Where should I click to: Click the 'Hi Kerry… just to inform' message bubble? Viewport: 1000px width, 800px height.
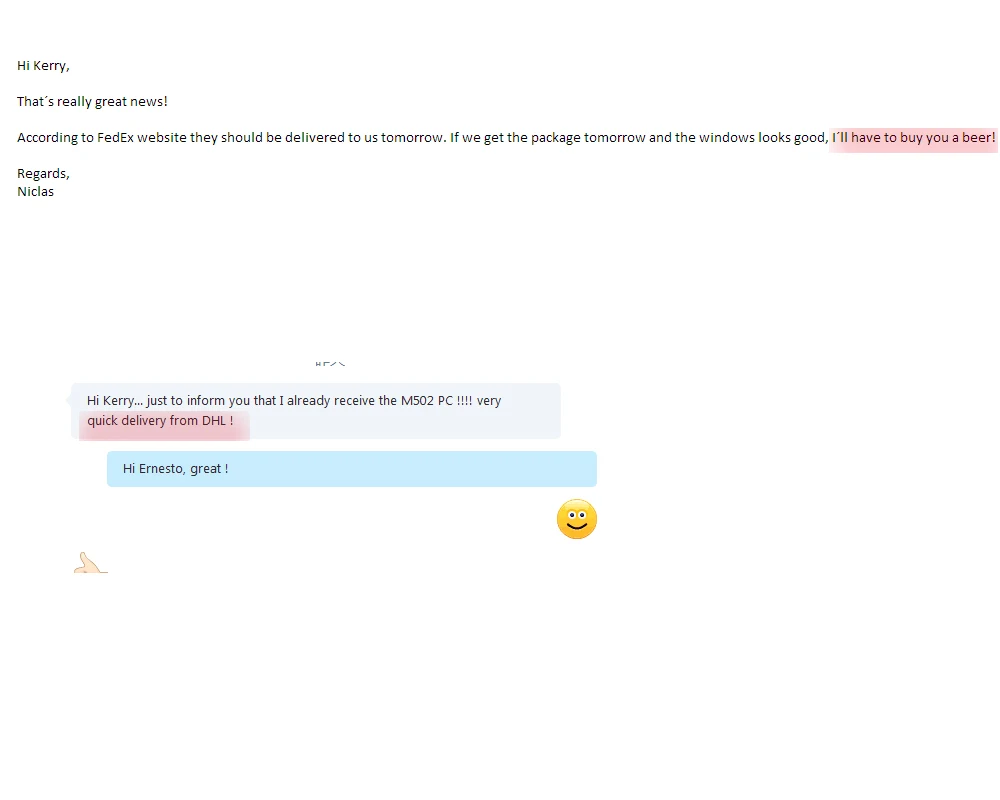(316, 411)
